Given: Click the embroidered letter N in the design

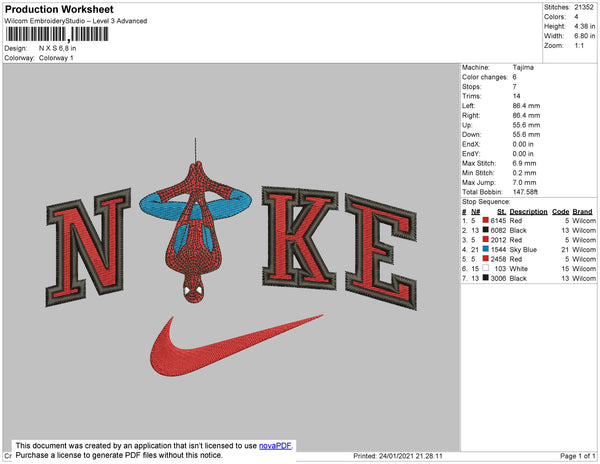Looking at the screenshot, I should click(x=88, y=247).
